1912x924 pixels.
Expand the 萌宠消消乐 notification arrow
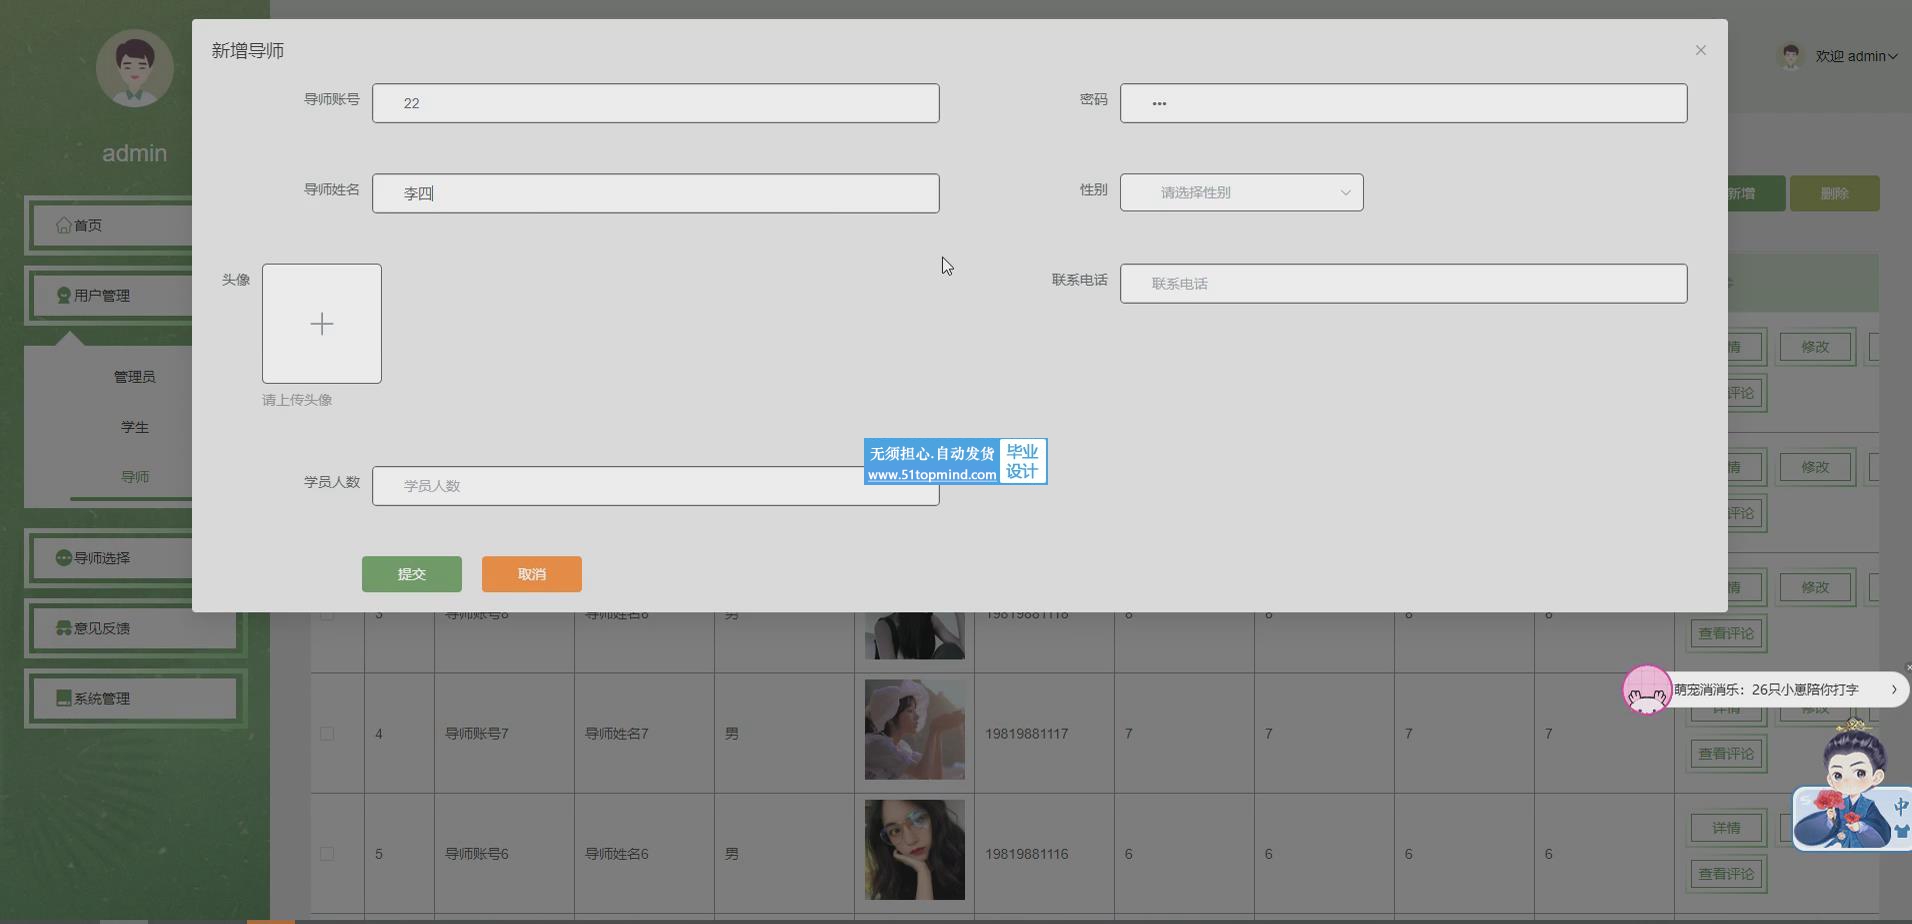point(1893,689)
